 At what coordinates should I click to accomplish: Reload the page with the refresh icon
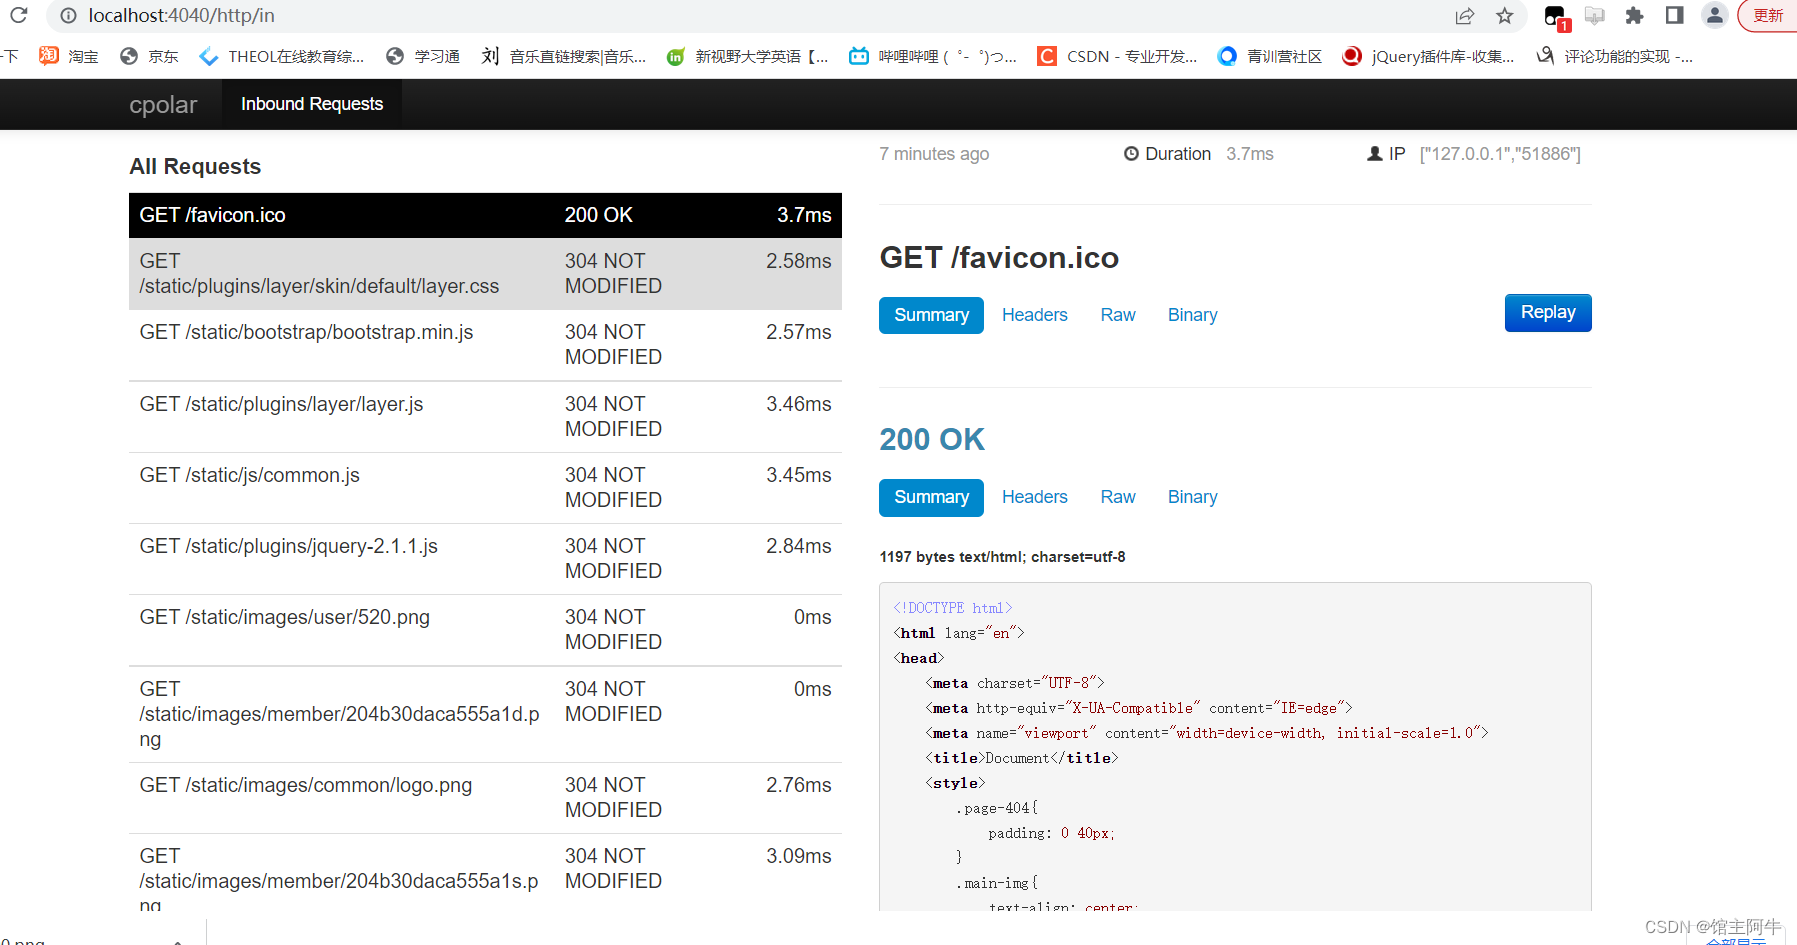click(18, 15)
